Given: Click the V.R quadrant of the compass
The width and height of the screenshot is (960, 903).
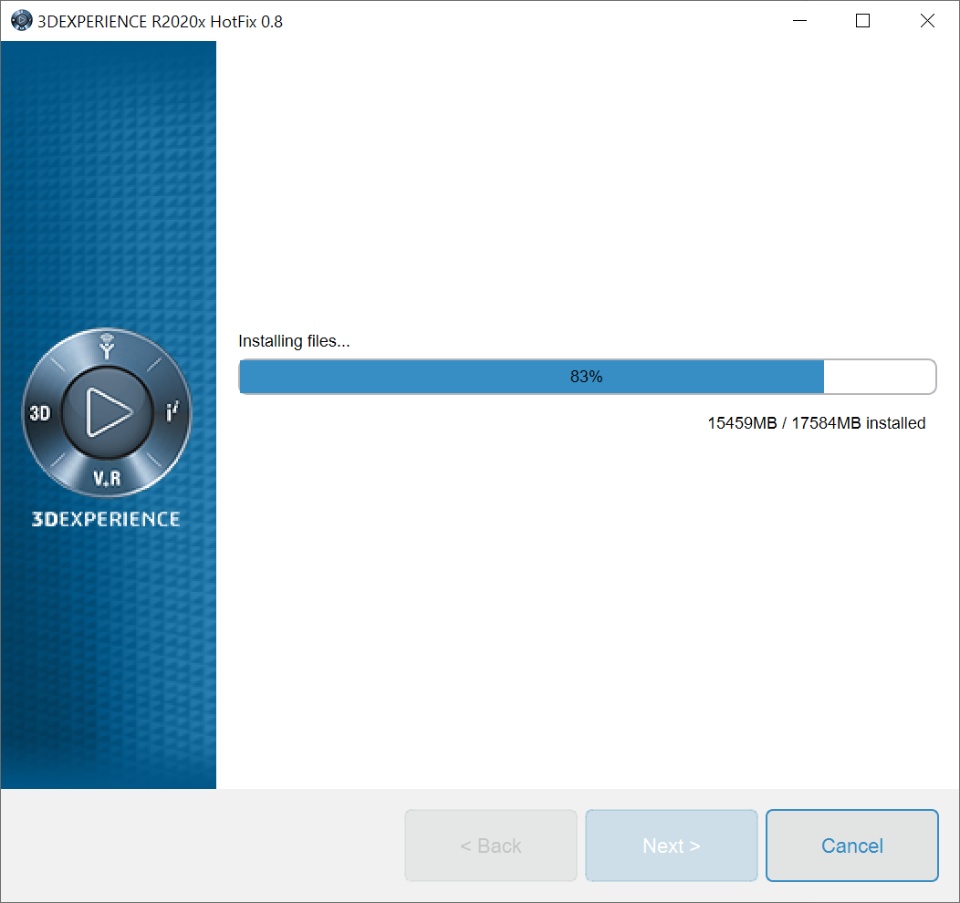Looking at the screenshot, I should 107,478.
